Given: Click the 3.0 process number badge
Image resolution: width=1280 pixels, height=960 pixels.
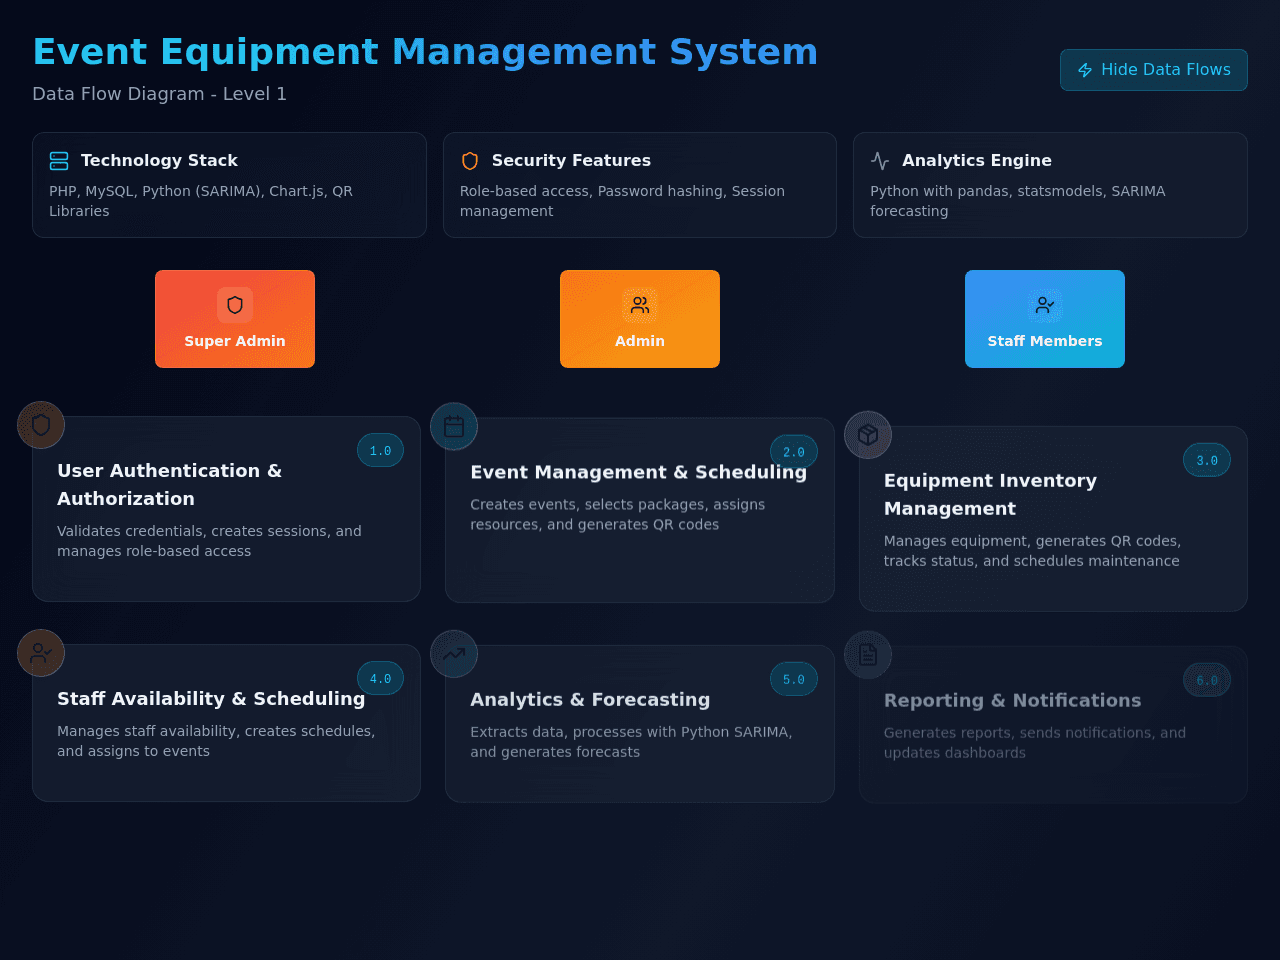Looking at the screenshot, I should point(1207,460).
